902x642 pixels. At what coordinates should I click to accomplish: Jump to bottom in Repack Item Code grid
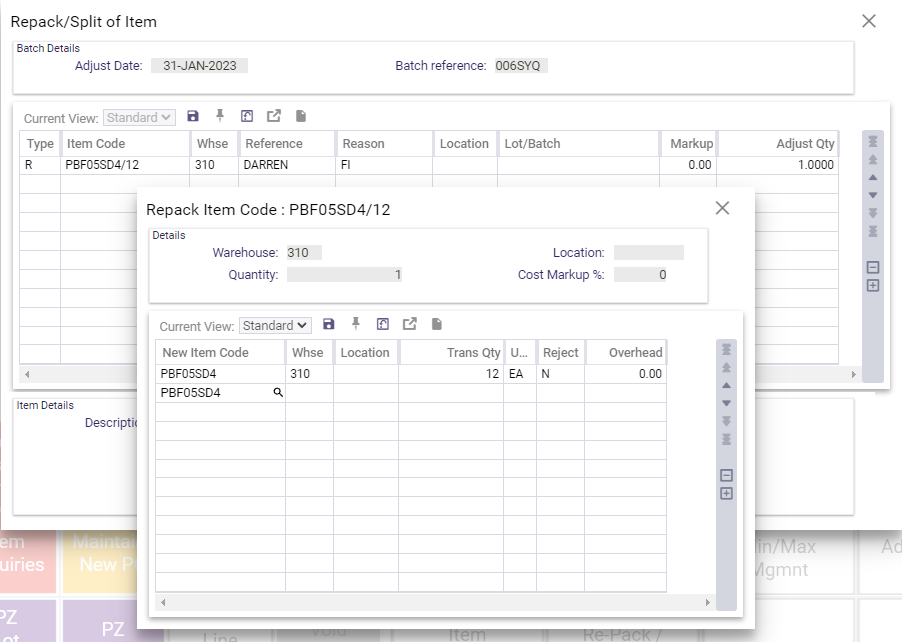coord(727,440)
